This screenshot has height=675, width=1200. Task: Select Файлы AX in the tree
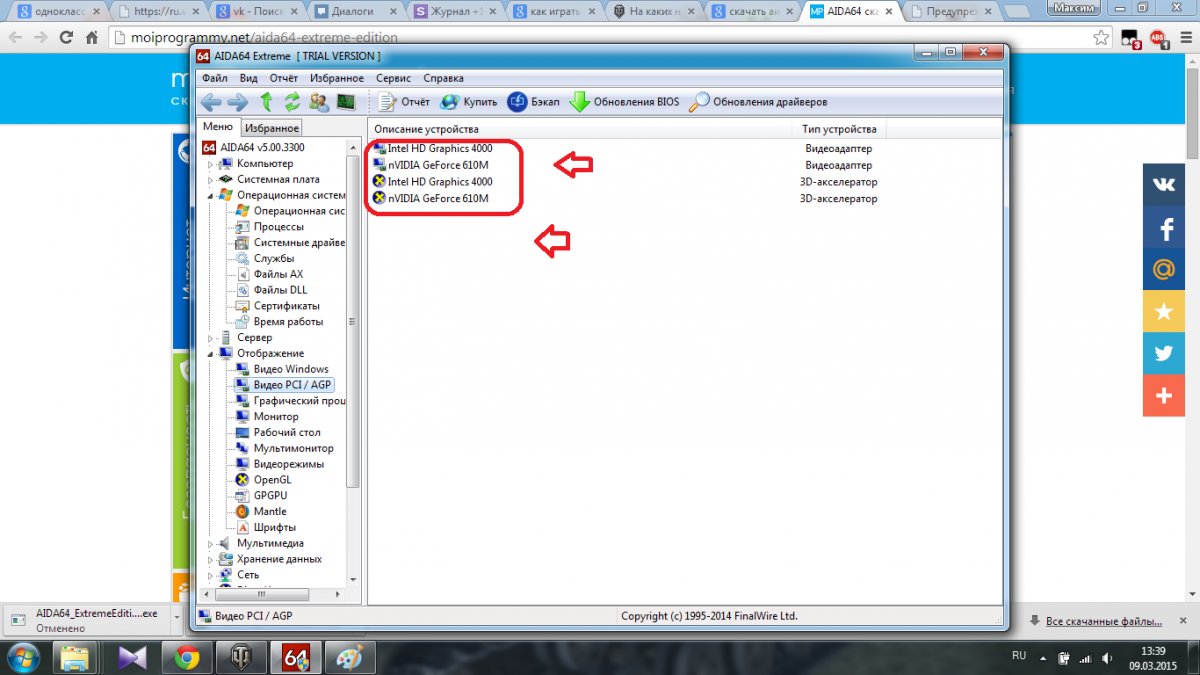click(x=278, y=274)
